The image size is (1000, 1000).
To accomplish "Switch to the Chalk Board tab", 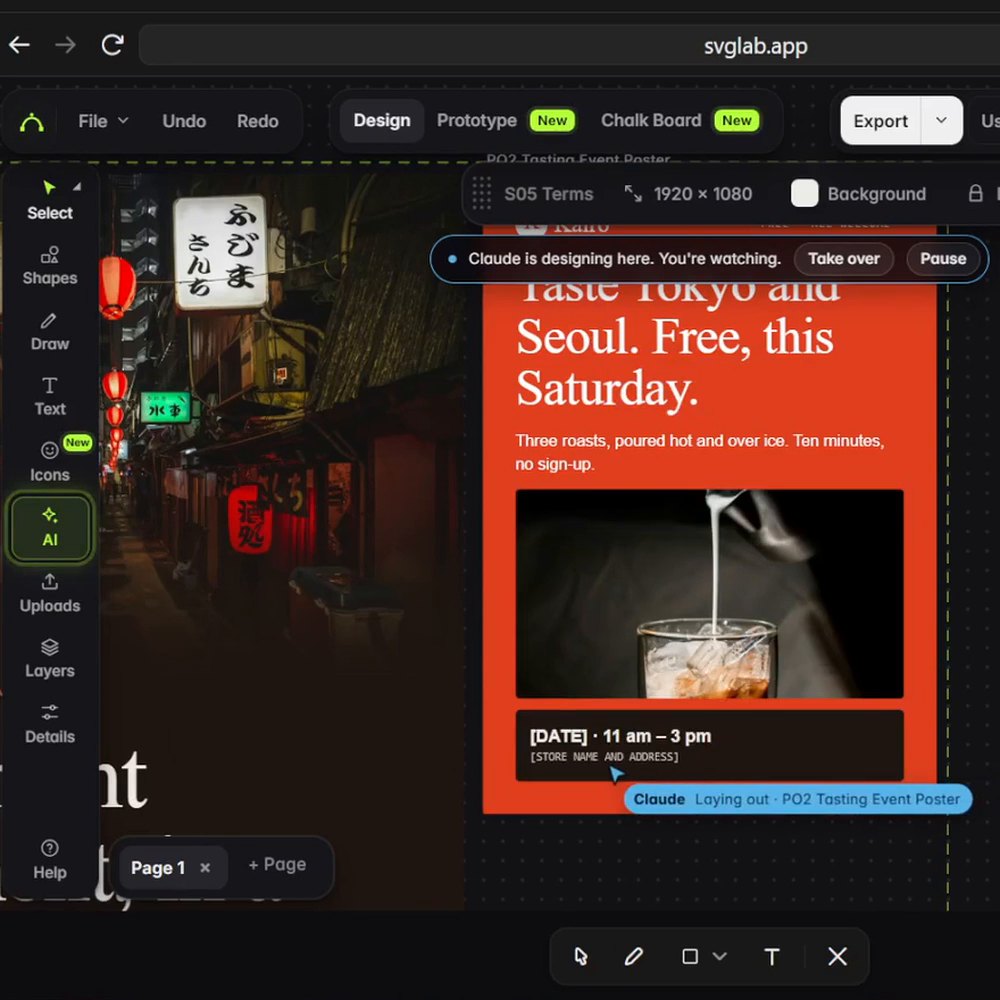I will tap(651, 121).
